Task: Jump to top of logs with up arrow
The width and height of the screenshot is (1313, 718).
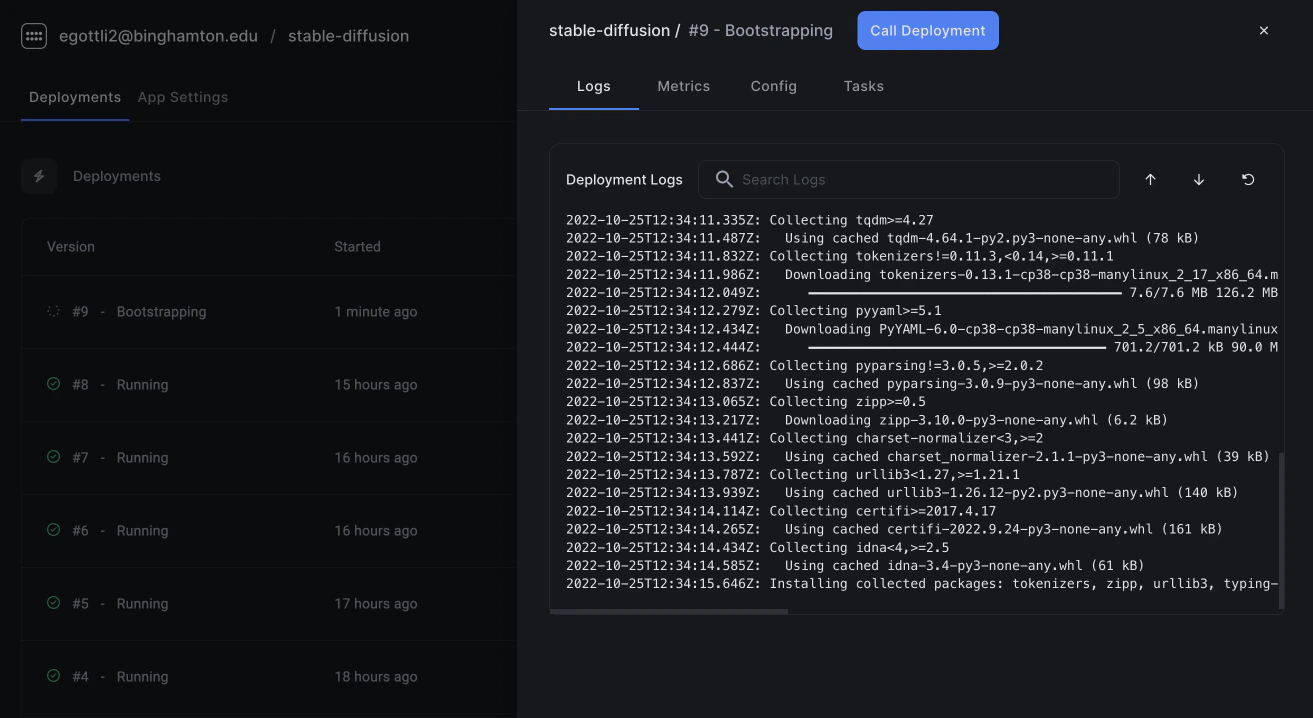Action: pos(1150,180)
